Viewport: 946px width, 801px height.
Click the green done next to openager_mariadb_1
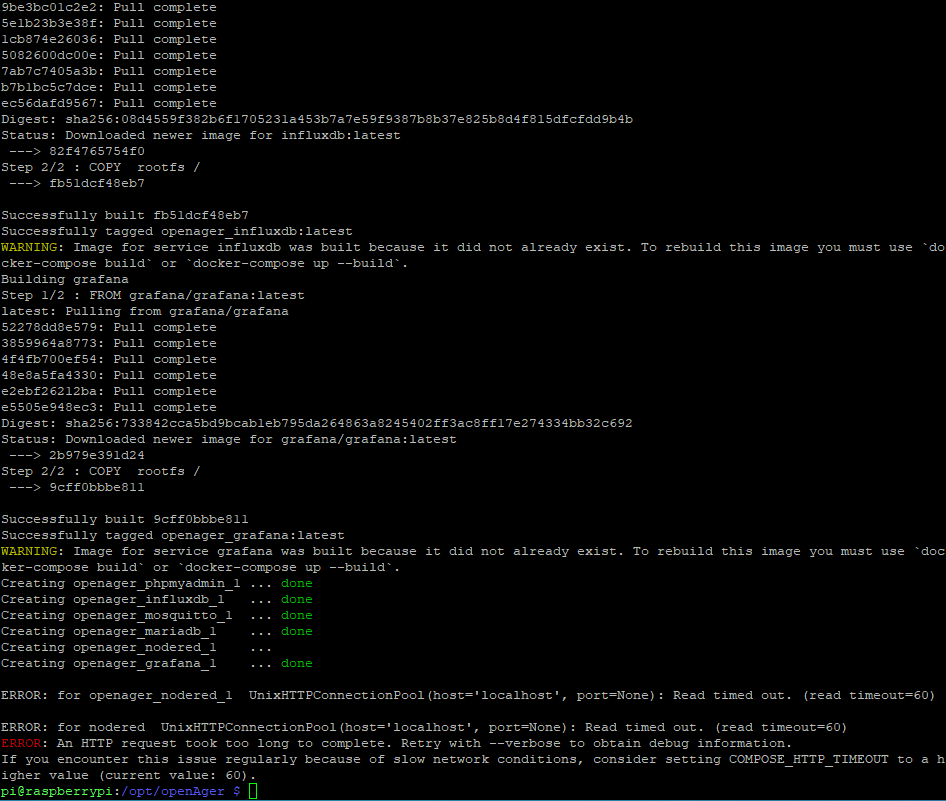pyautogui.click(x=296, y=632)
